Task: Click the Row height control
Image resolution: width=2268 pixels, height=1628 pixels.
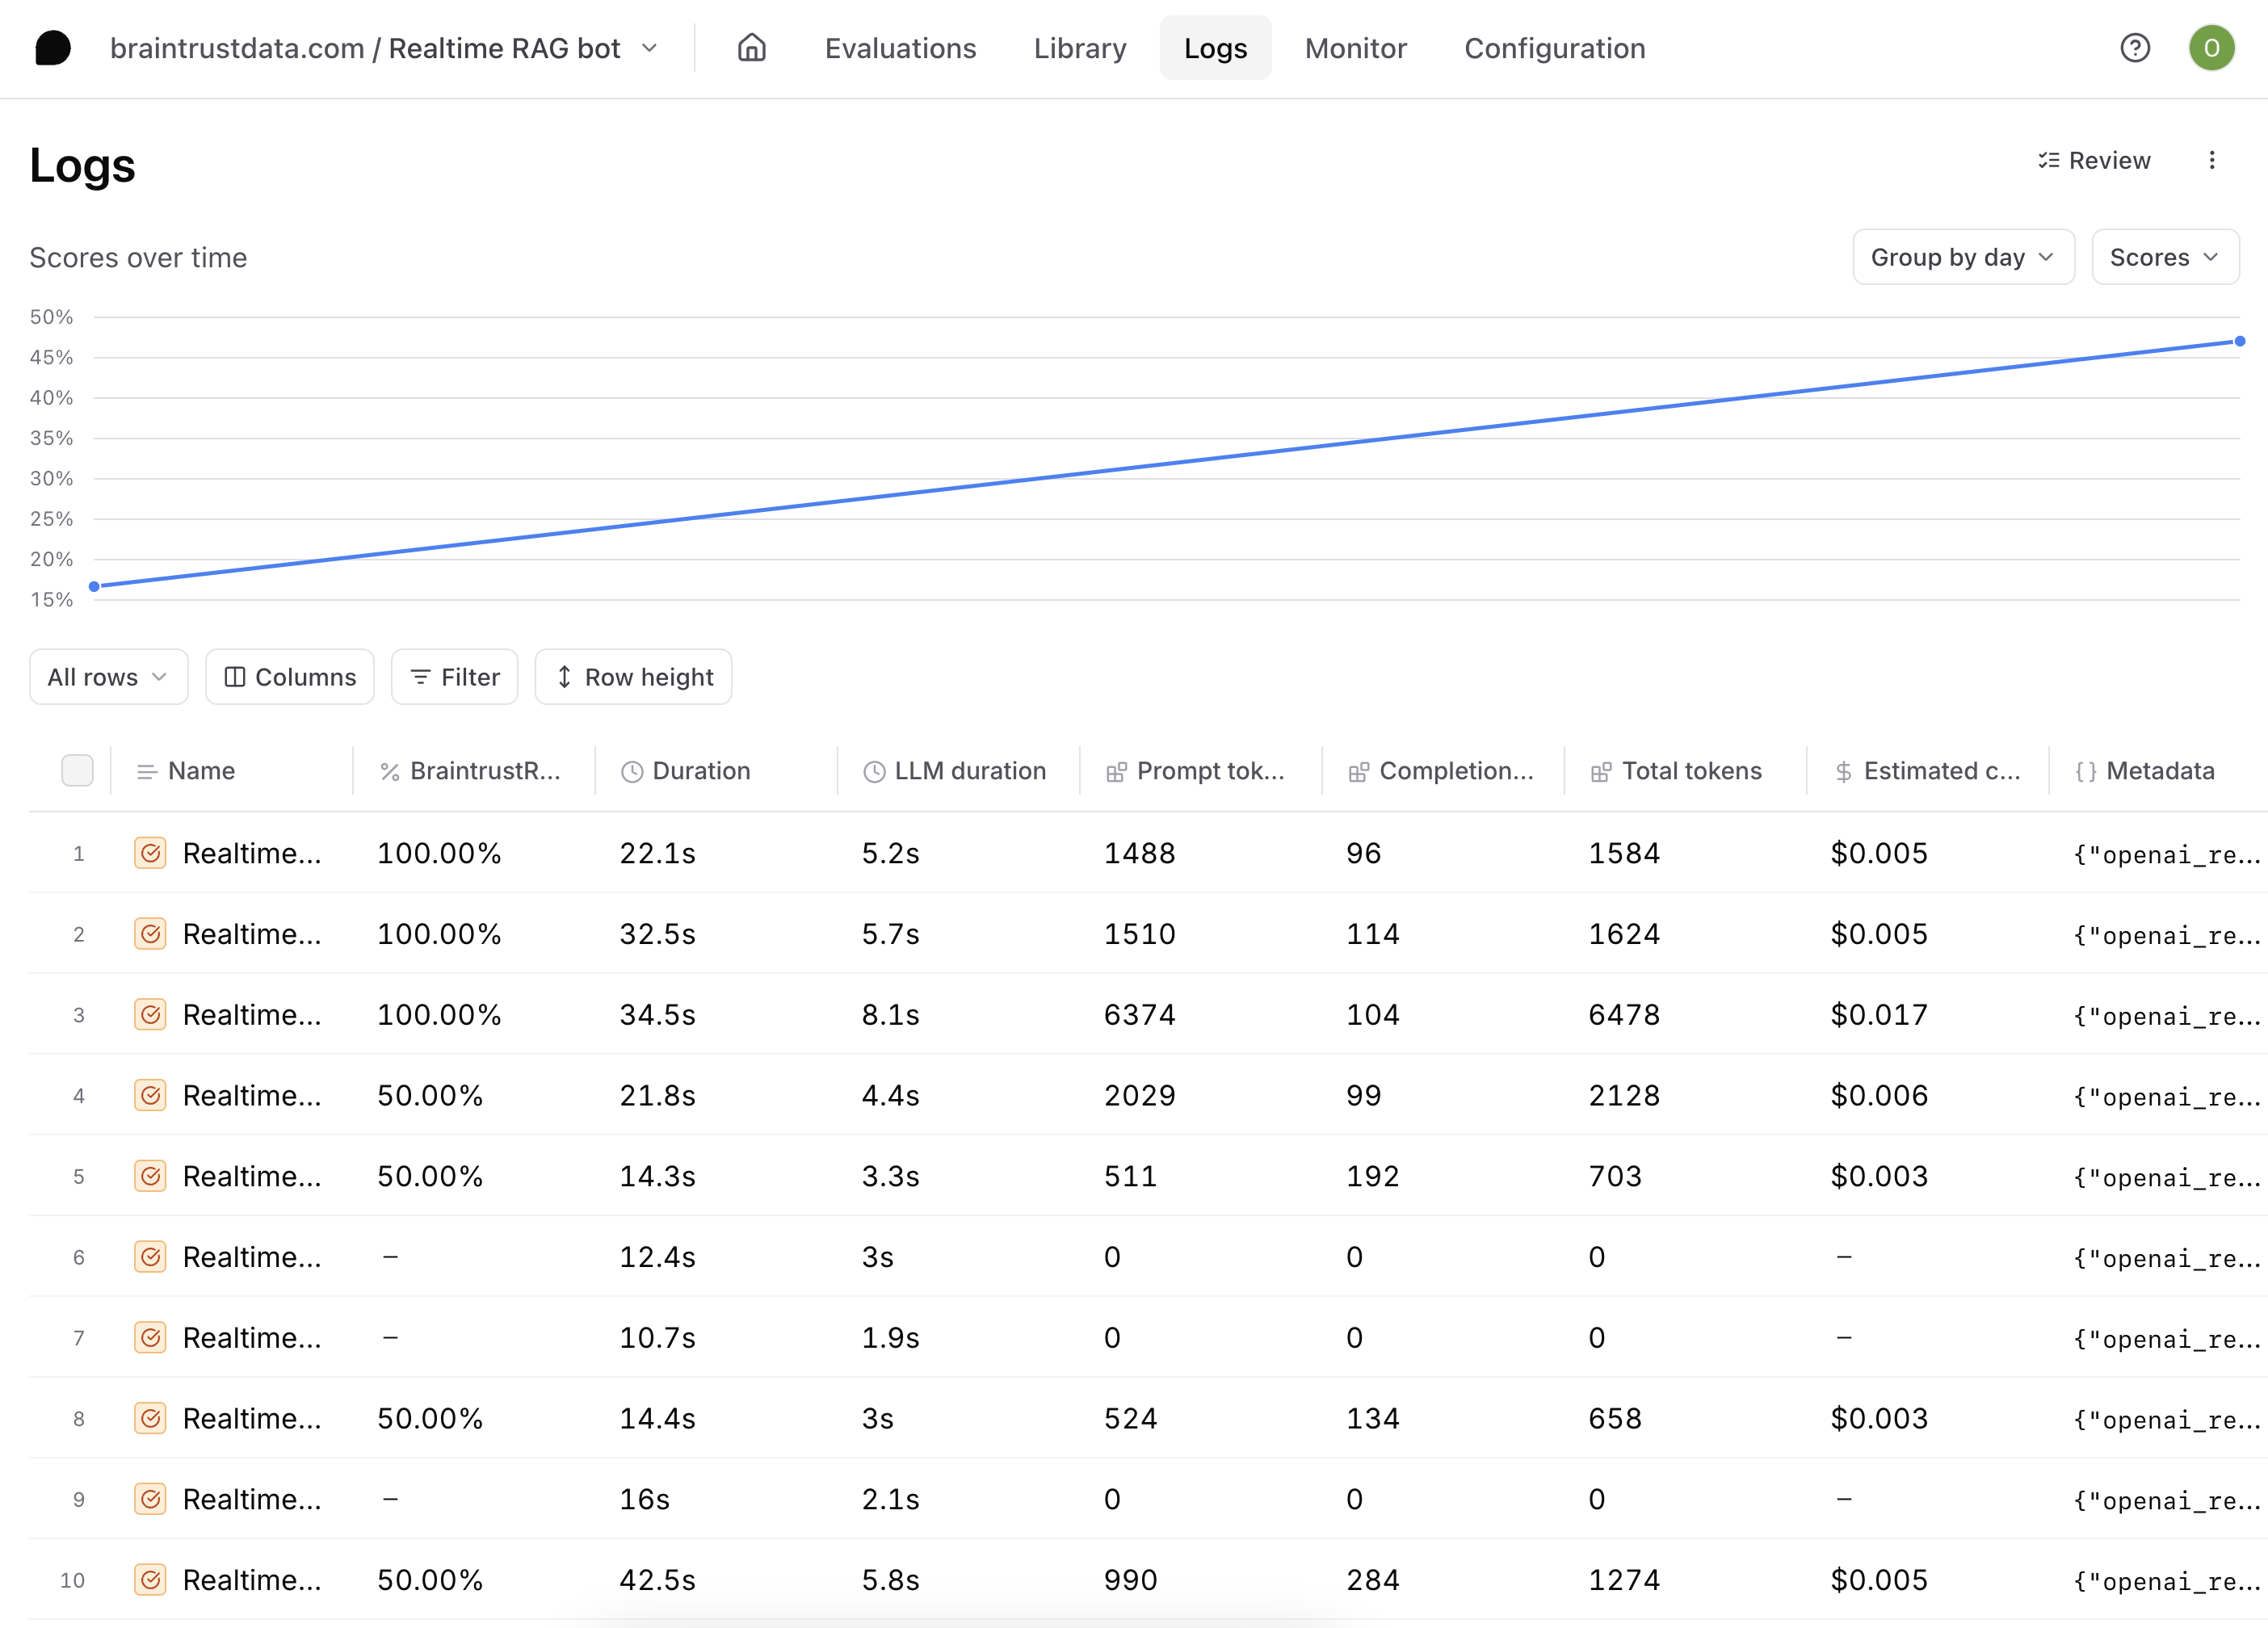Action: point(633,677)
